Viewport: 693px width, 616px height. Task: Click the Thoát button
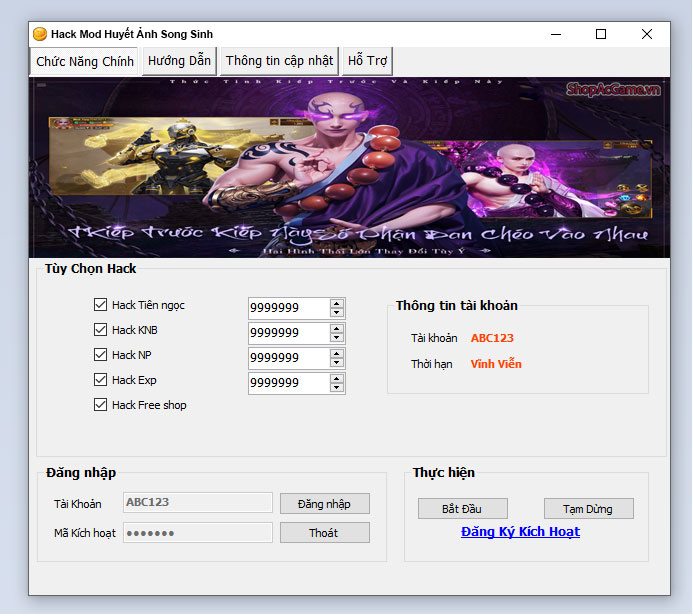[x=325, y=533]
